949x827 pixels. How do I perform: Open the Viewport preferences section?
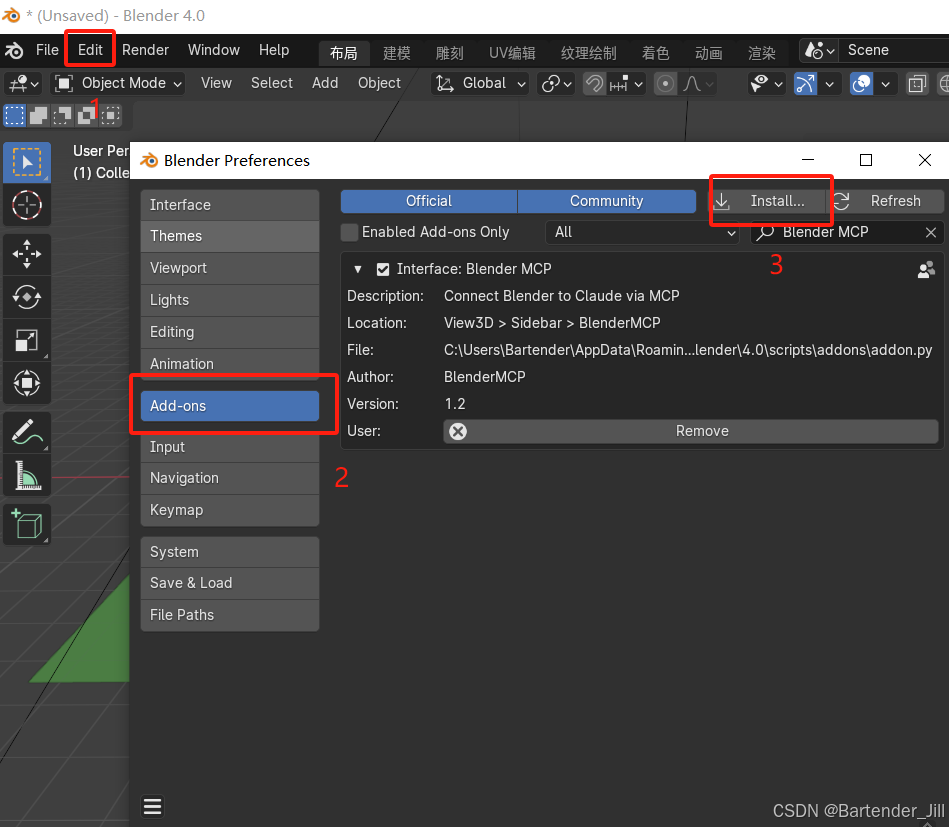[230, 268]
